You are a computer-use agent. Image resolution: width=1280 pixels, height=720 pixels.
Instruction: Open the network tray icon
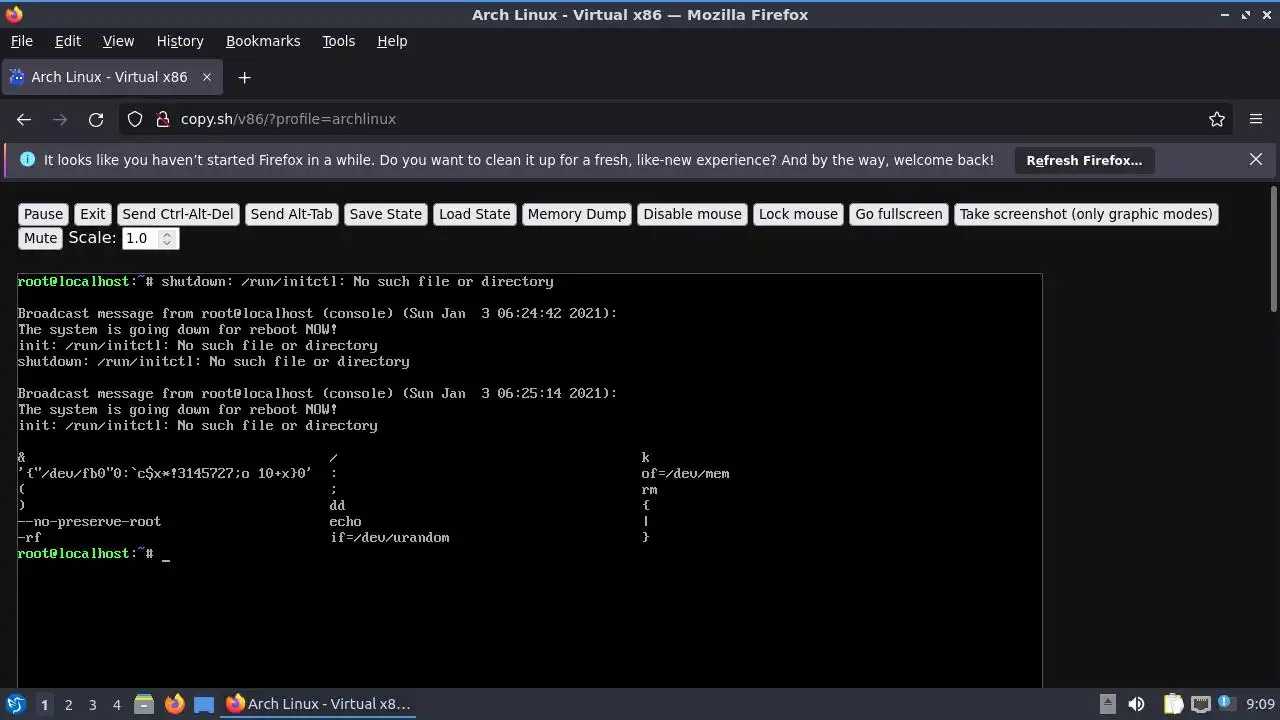1201,704
